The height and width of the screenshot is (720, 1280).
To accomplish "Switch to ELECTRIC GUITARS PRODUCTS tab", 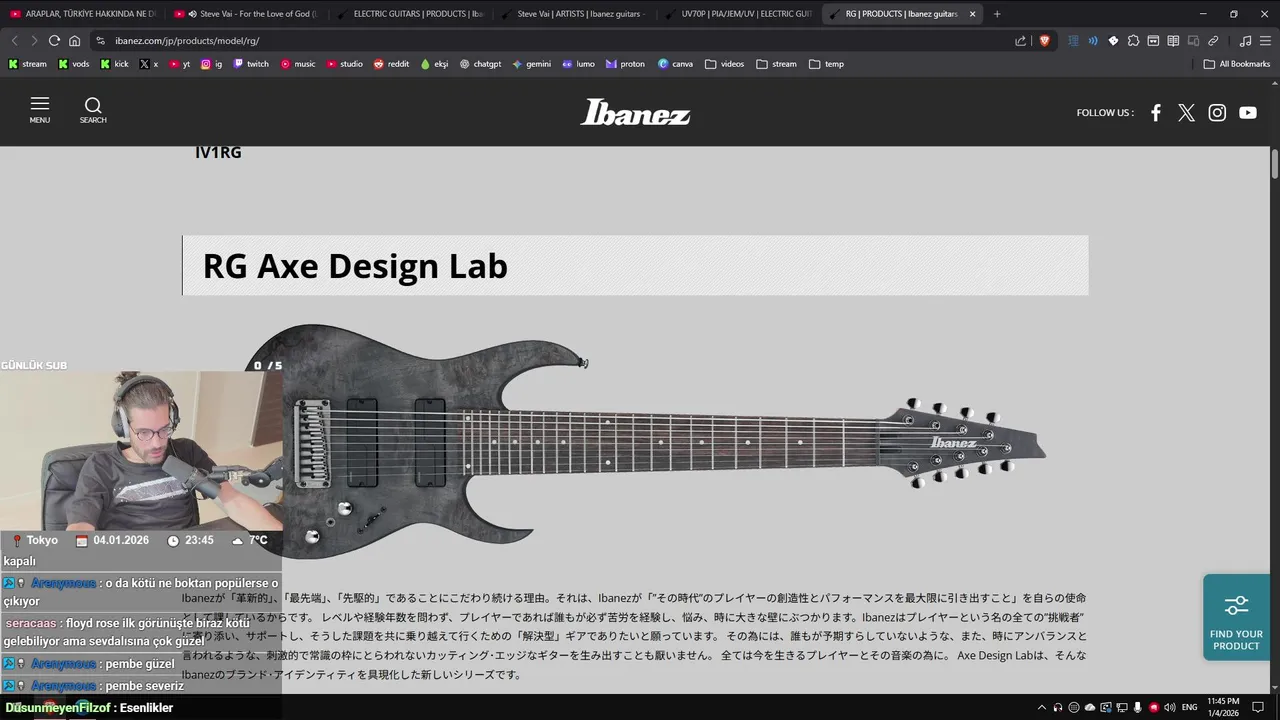I will 408,14.
